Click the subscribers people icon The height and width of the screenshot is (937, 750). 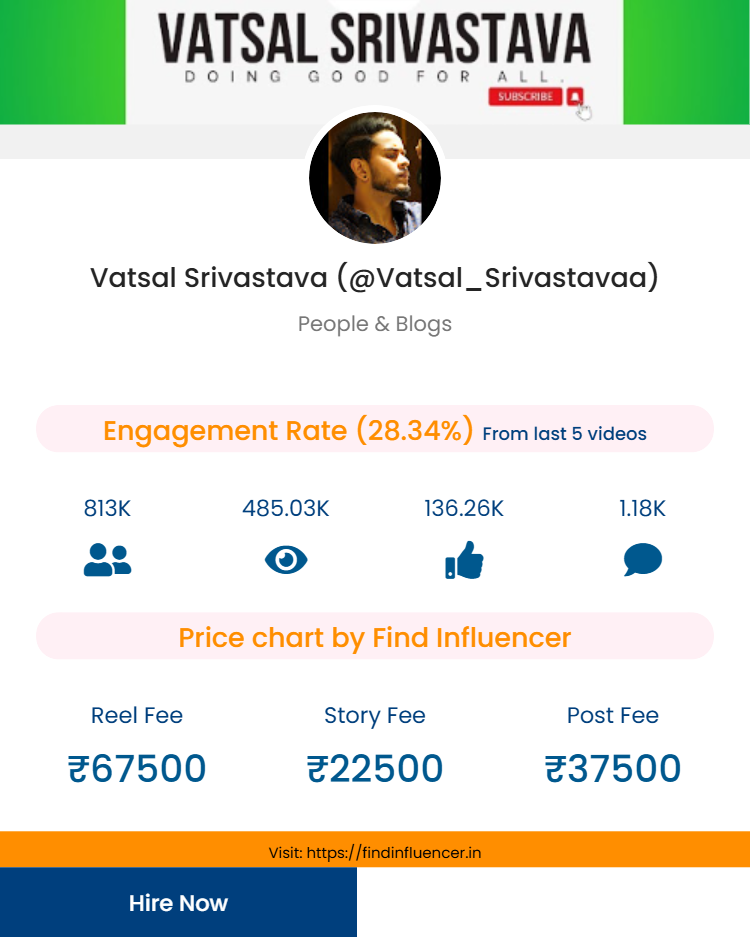pyautogui.click(x=107, y=560)
